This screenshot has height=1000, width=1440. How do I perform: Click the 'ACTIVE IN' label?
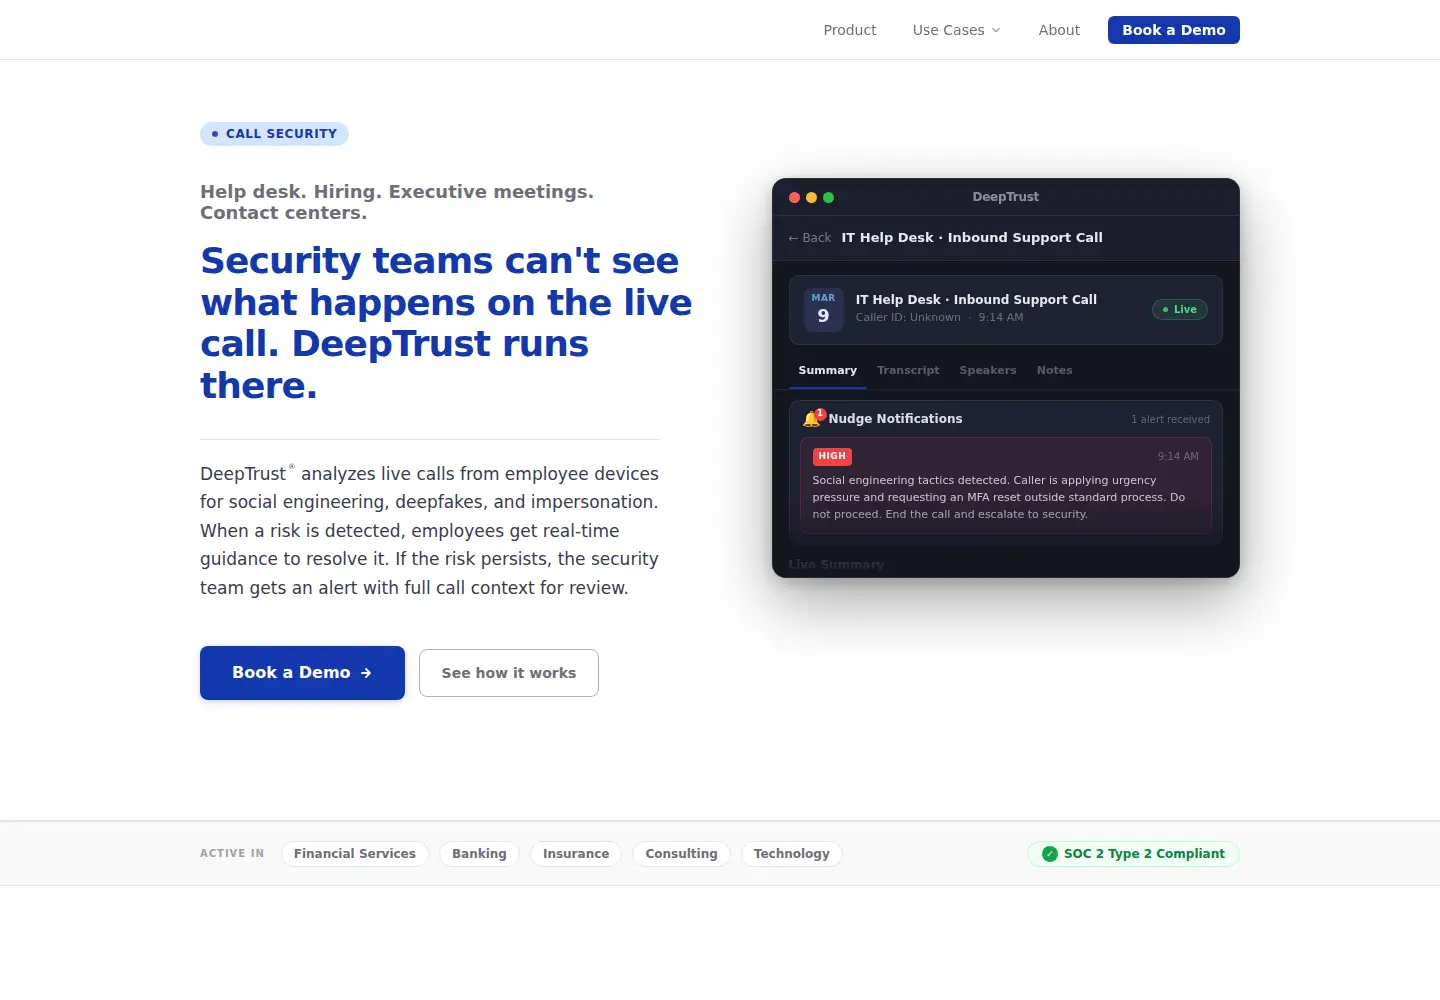click(232, 854)
